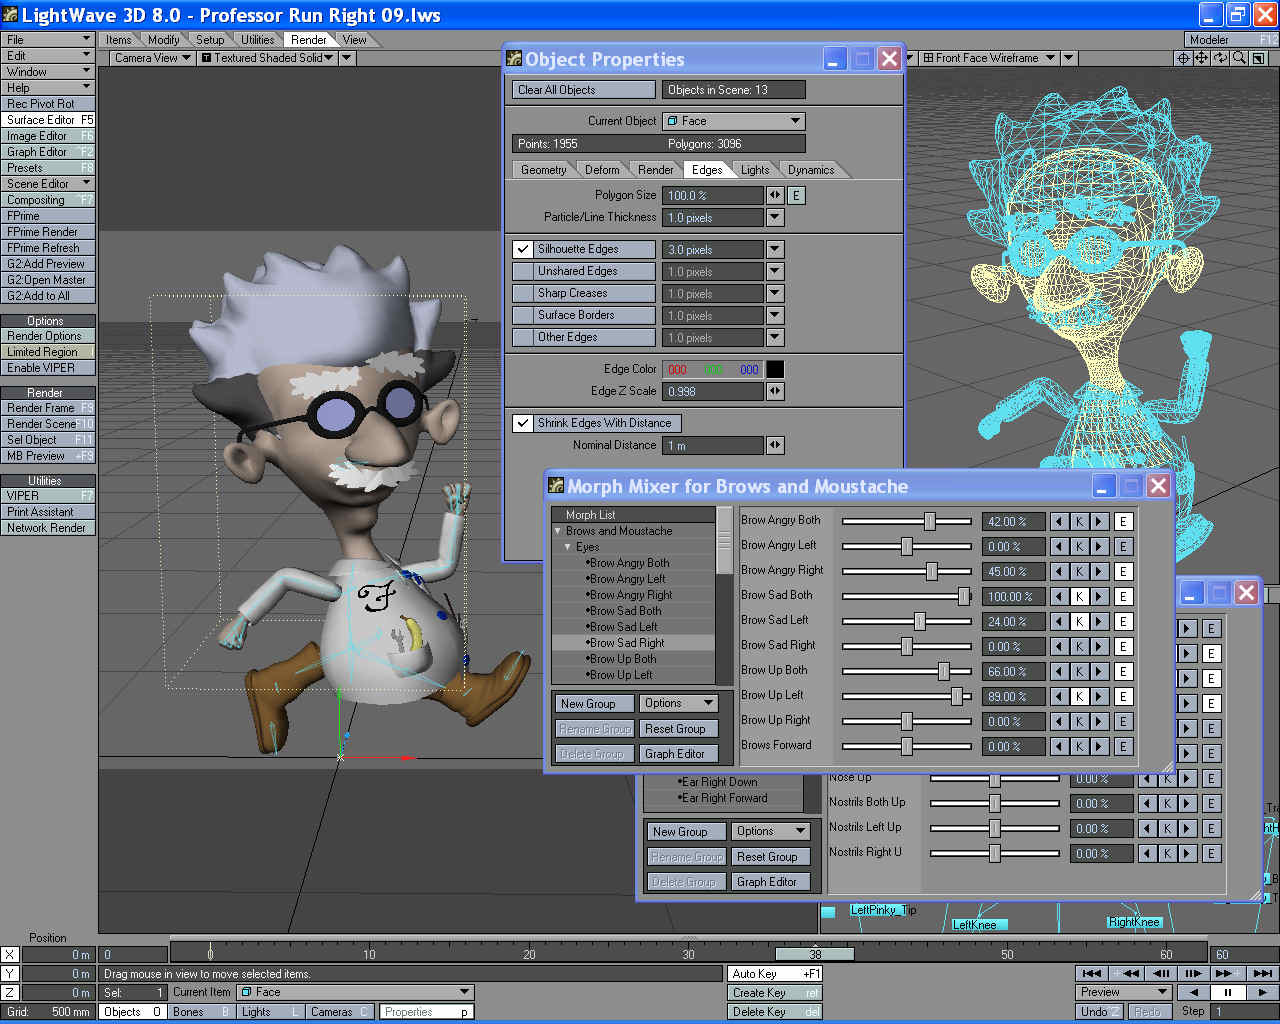Click the viewport zoom magnifier icon
The image size is (1280, 1024).
1240,58
